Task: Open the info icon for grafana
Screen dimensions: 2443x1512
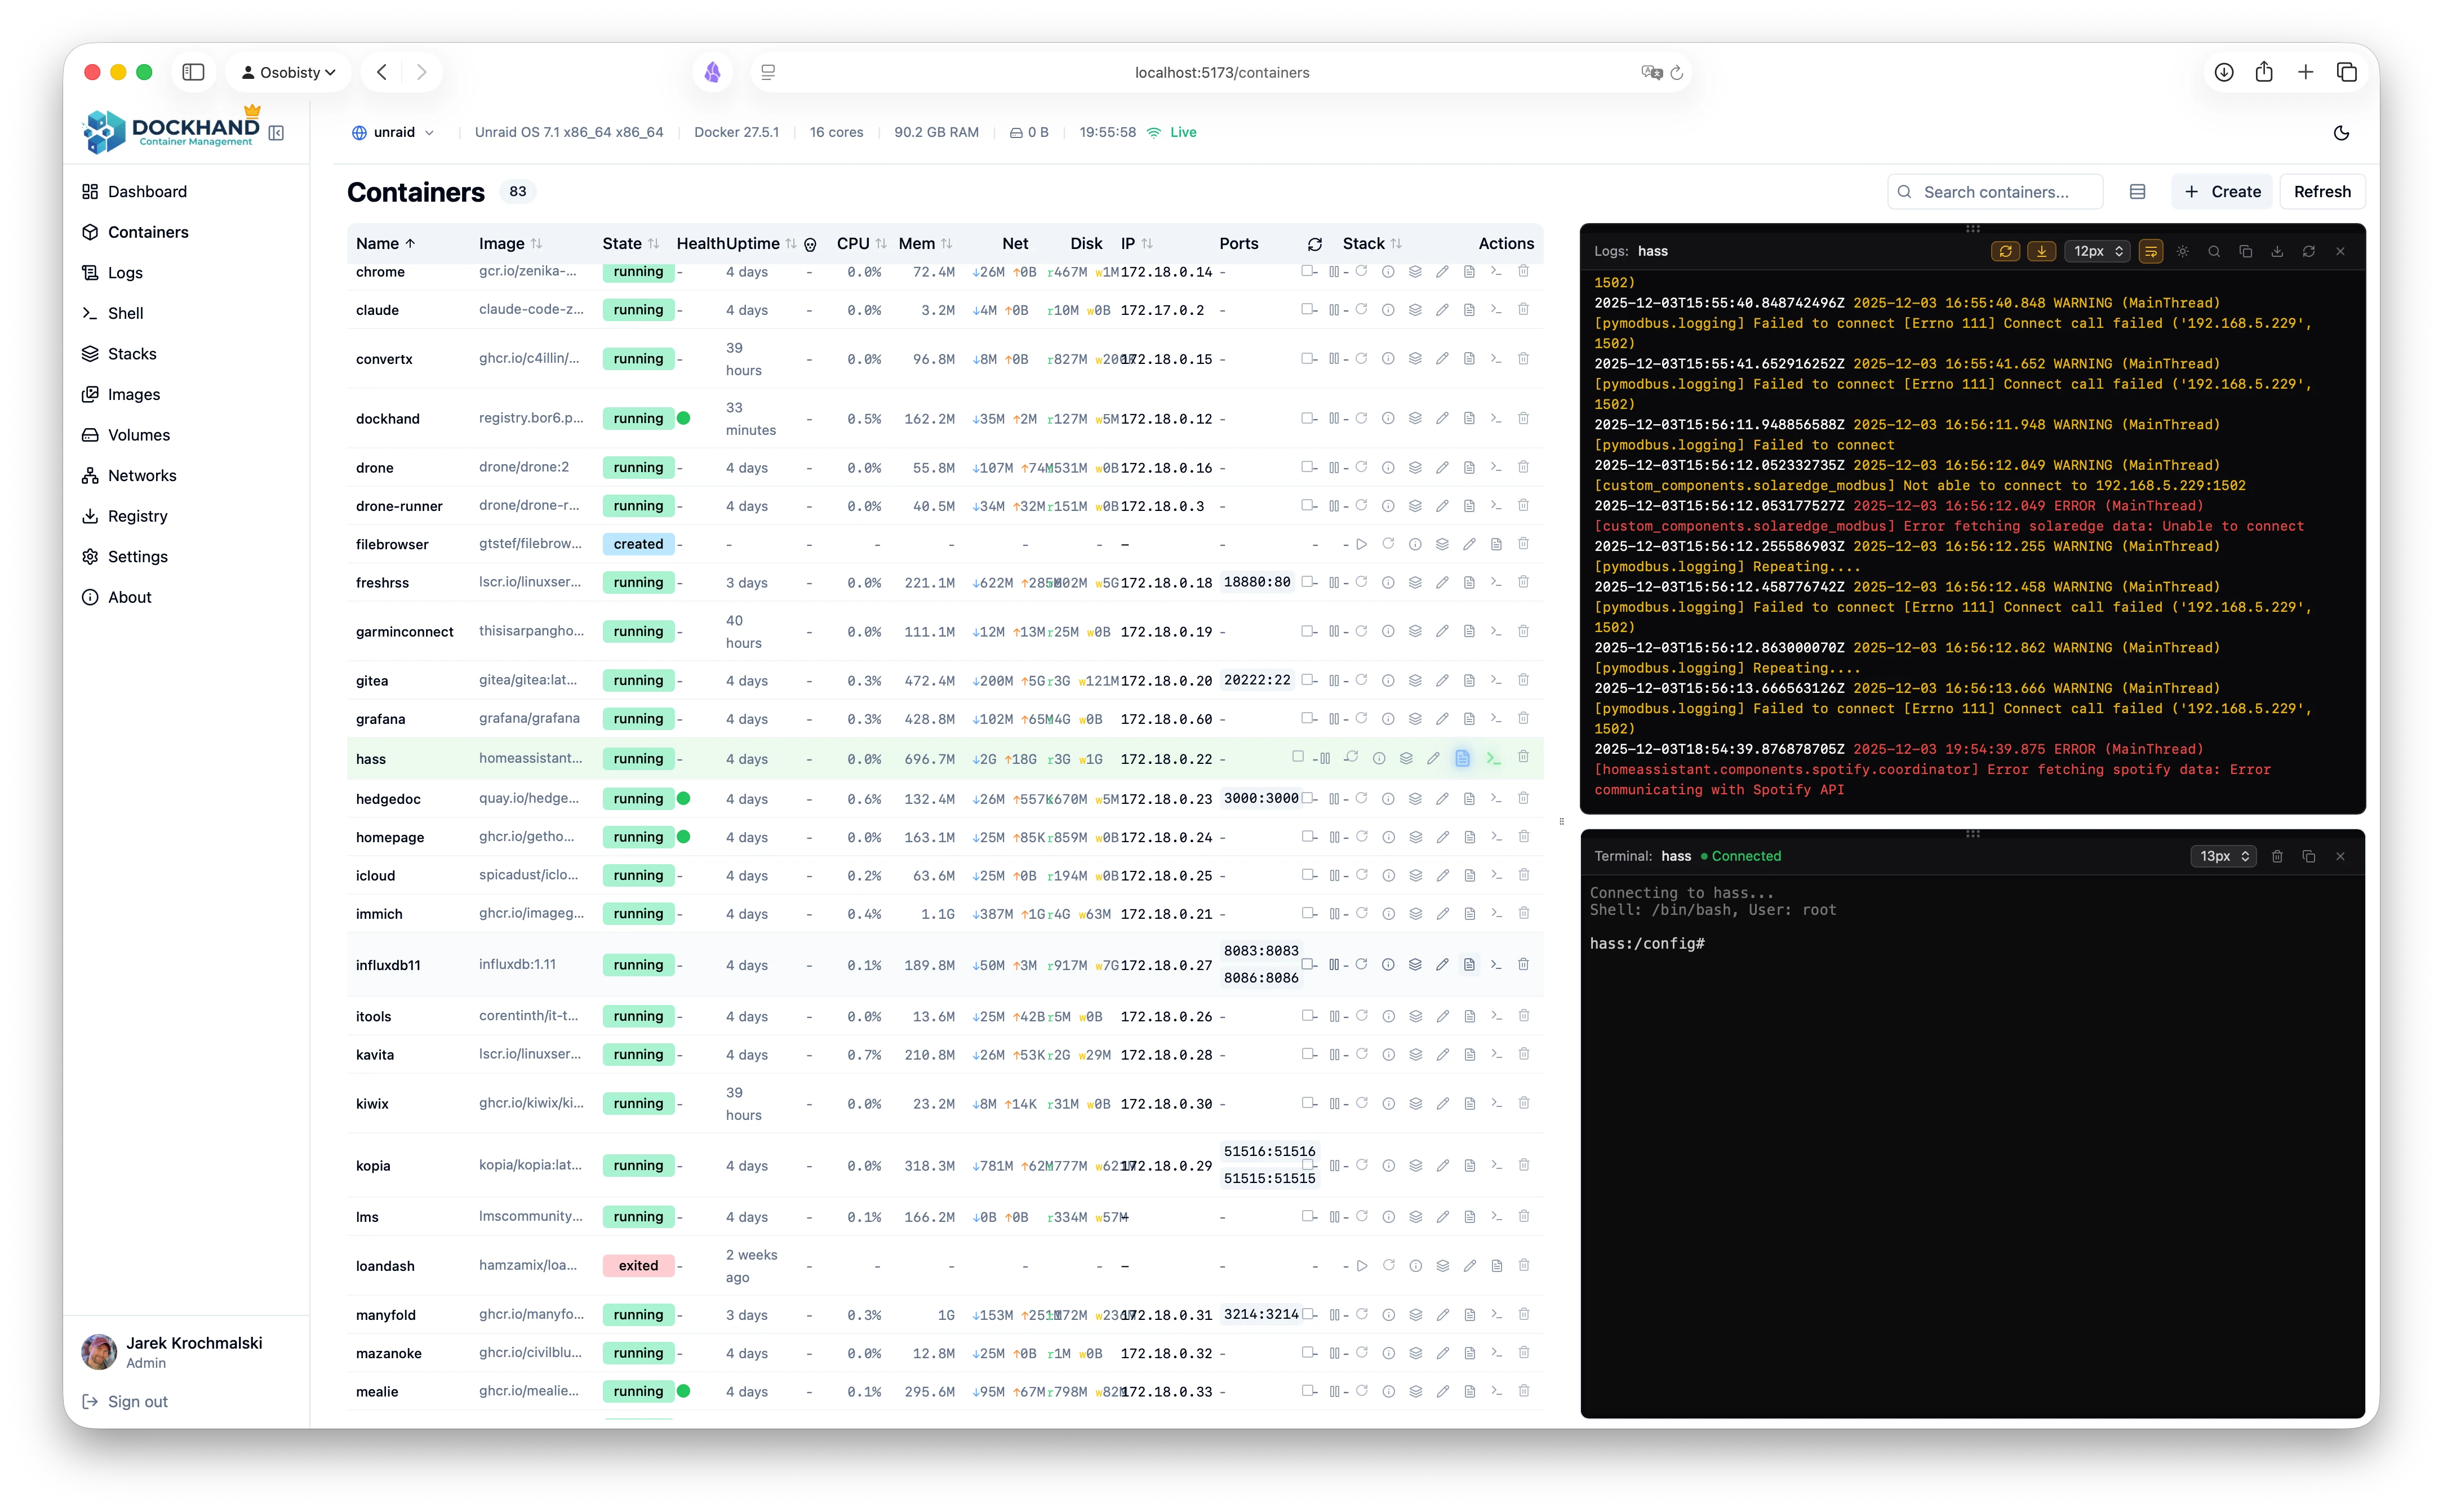Action: (x=1388, y=718)
